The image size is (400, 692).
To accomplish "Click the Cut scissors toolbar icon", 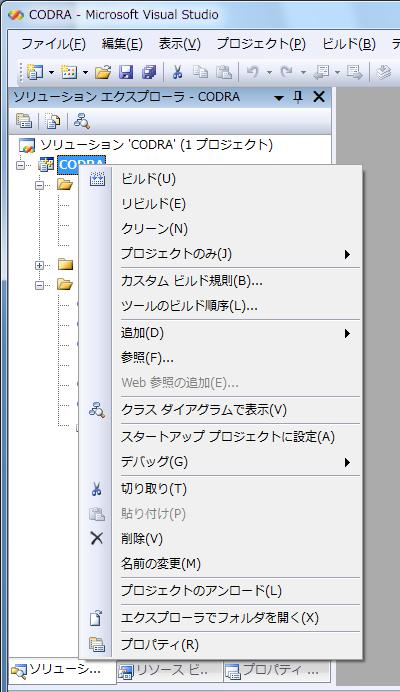I will pyautogui.click(x=177, y=72).
